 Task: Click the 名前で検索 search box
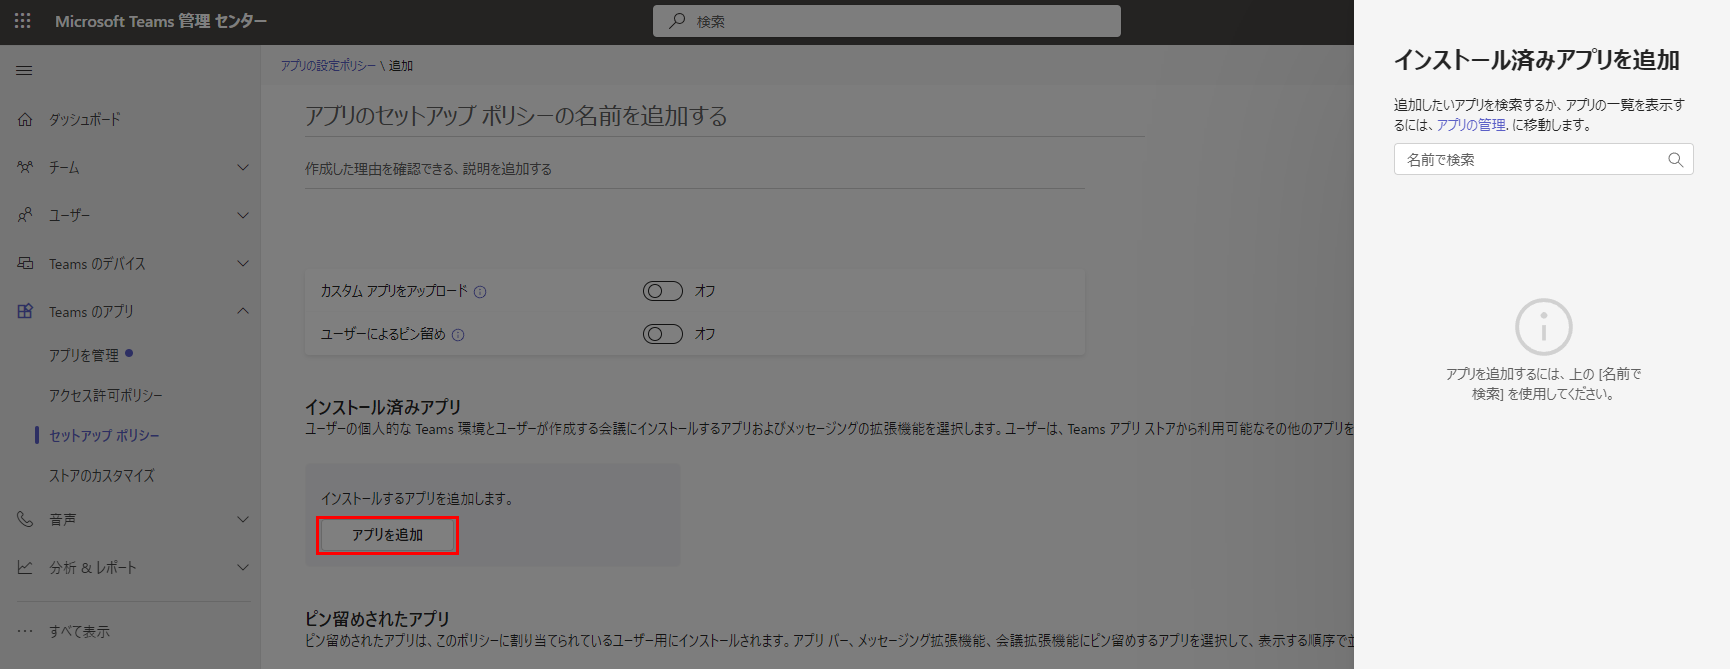tap(1543, 160)
